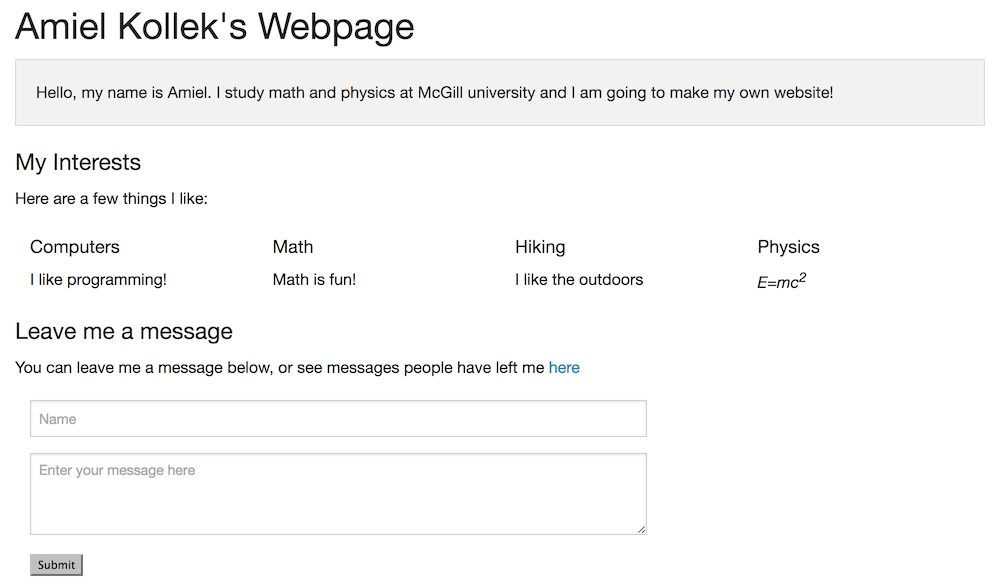
Task: Click the 'I like programming!' text
Action: tap(98, 280)
